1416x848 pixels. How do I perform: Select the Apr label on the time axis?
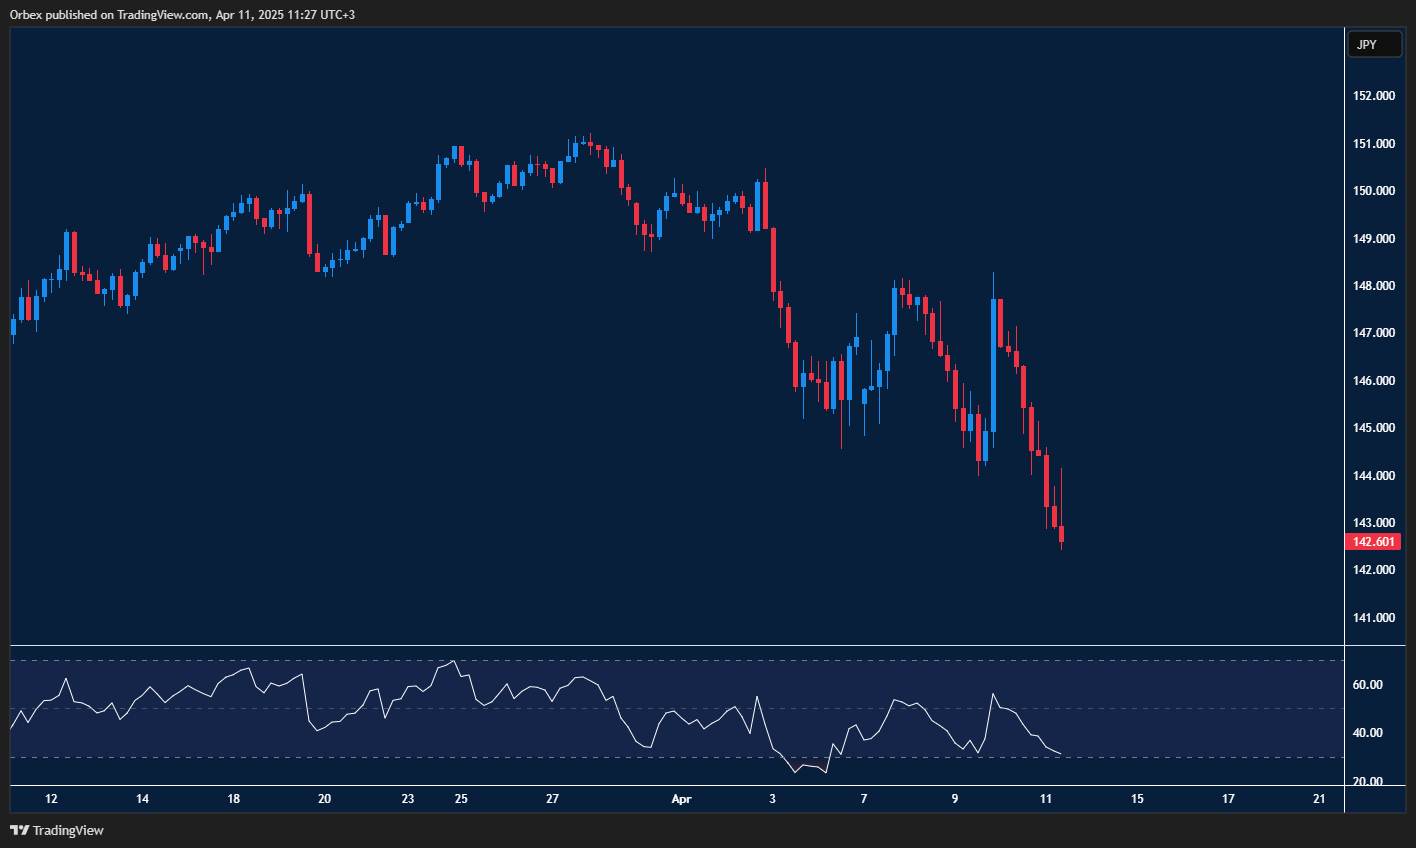(x=682, y=799)
